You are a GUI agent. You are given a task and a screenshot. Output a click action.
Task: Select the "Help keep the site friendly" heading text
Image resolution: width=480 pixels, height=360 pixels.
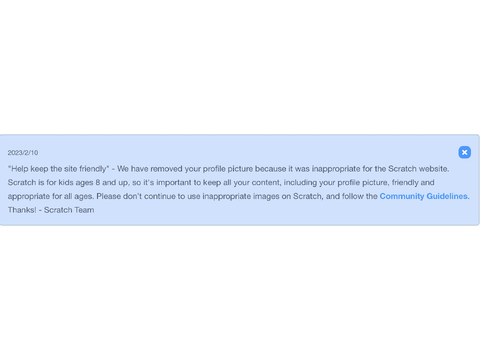[58, 169]
